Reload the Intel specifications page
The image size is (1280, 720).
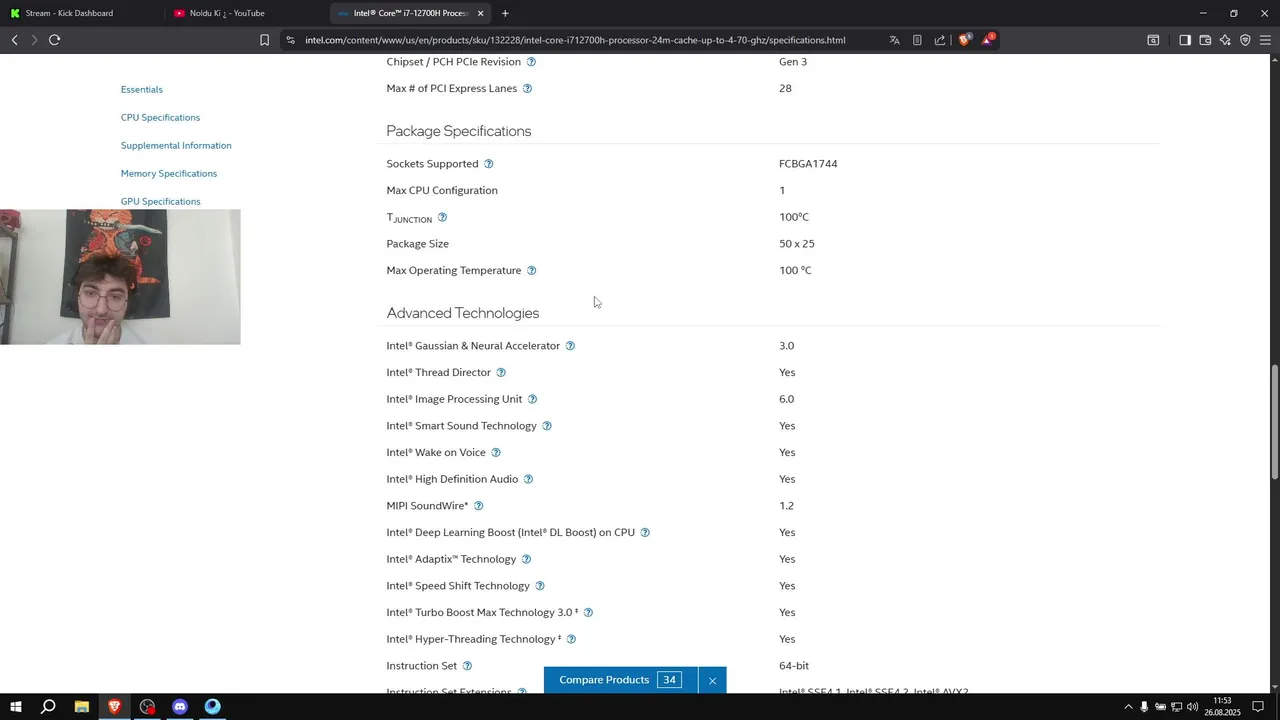tap(55, 40)
